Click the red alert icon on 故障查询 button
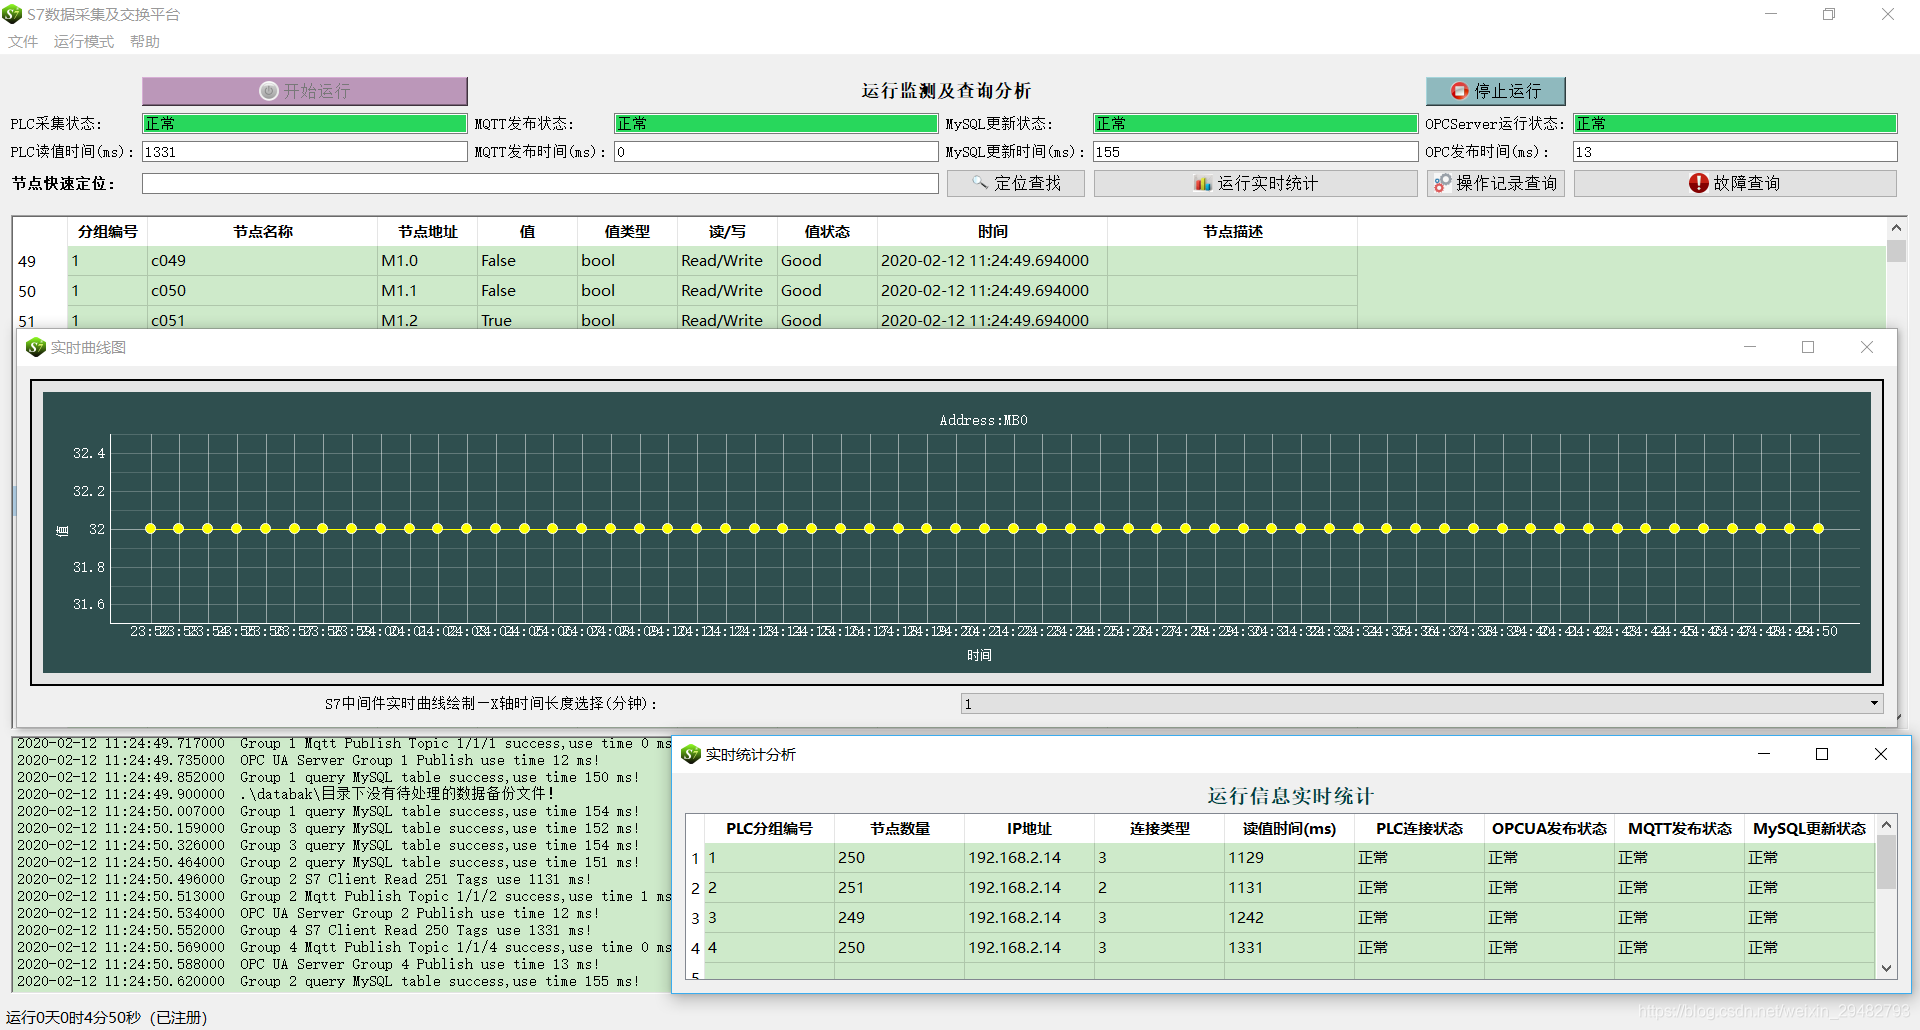Image resolution: width=1920 pixels, height=1030 pixels. click(1699, 183)
